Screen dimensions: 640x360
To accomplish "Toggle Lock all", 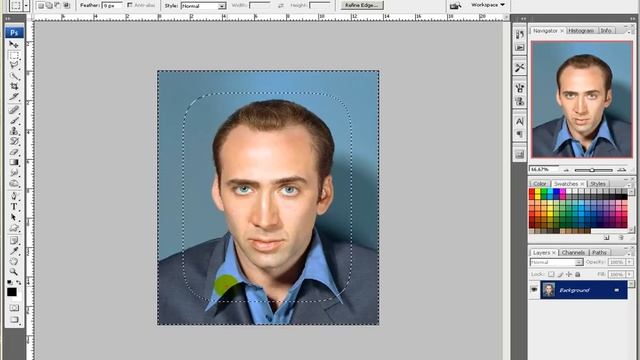I will pos(578,274).
